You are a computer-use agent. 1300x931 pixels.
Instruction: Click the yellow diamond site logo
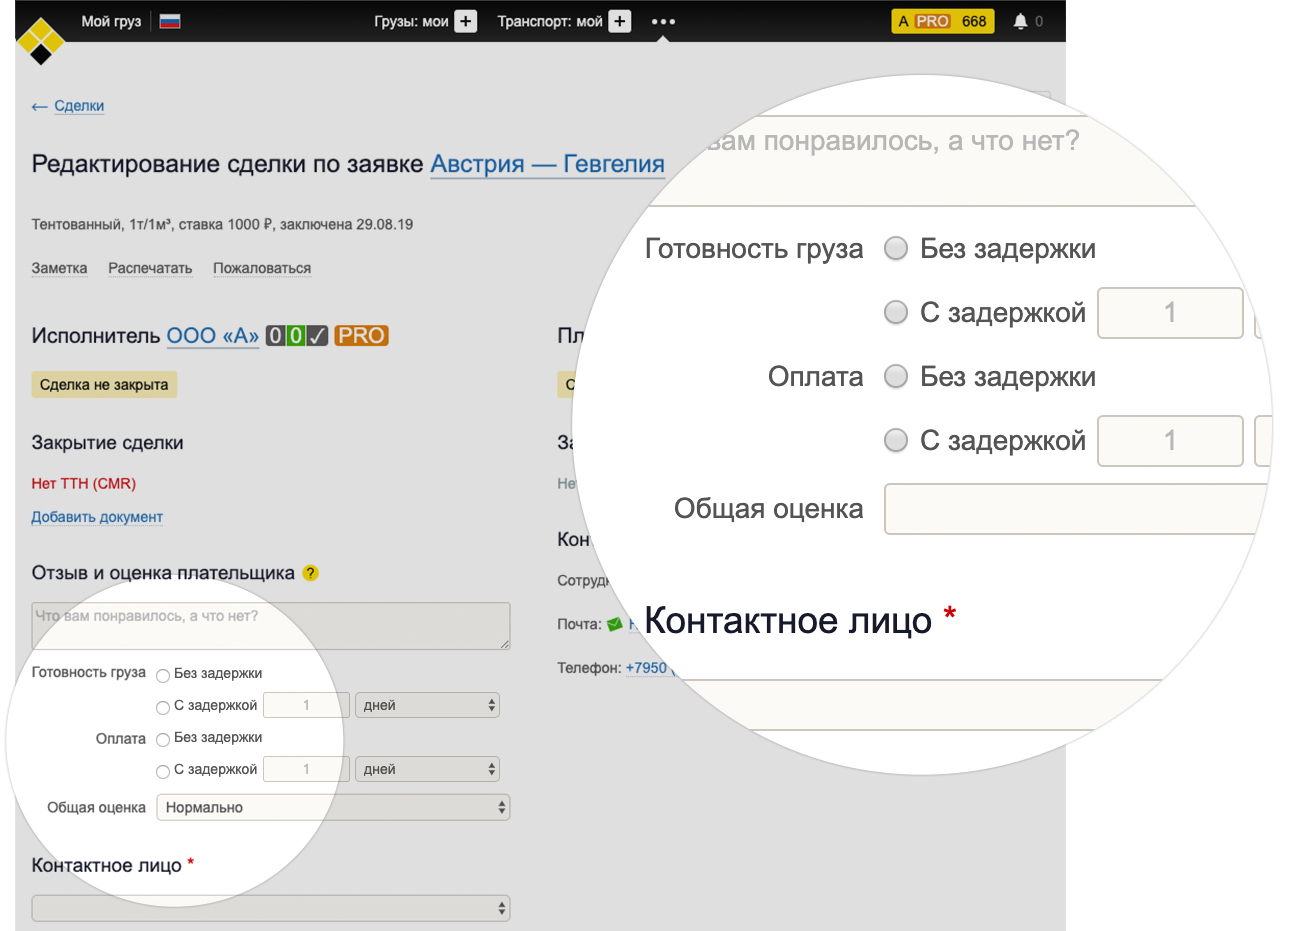coord(40,41)
